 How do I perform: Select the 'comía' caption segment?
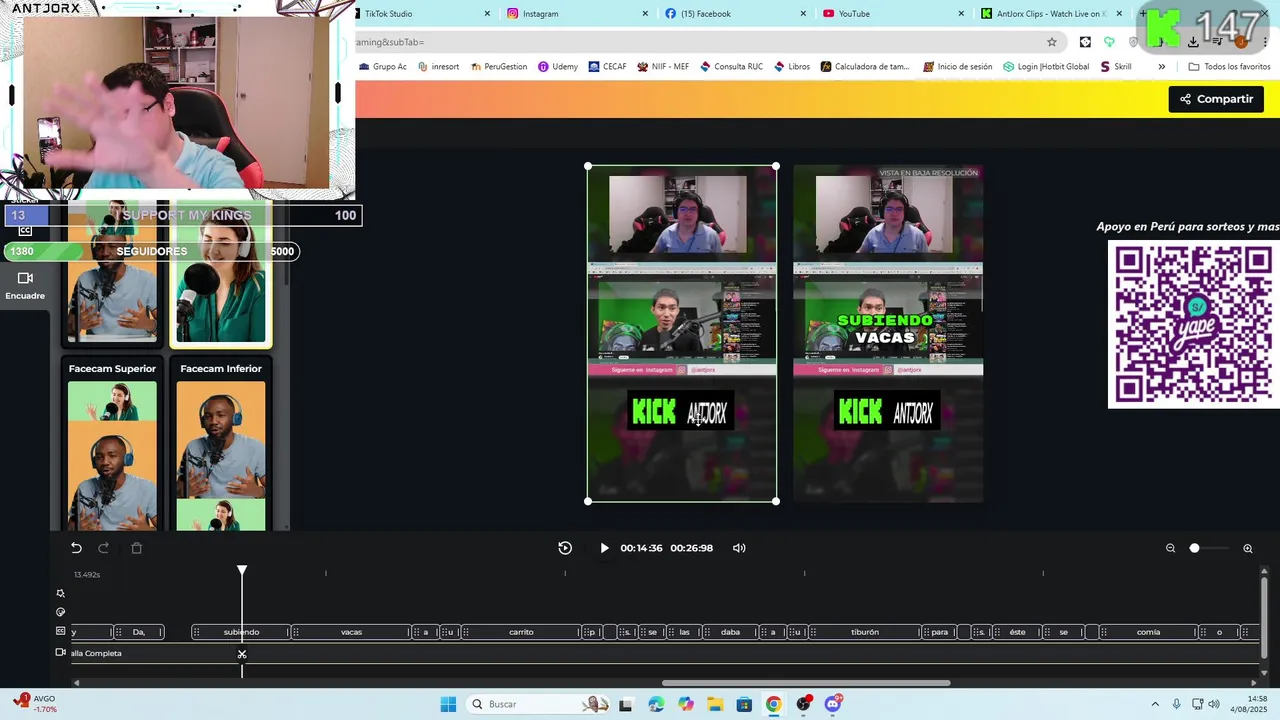[x=1148, y=632]
